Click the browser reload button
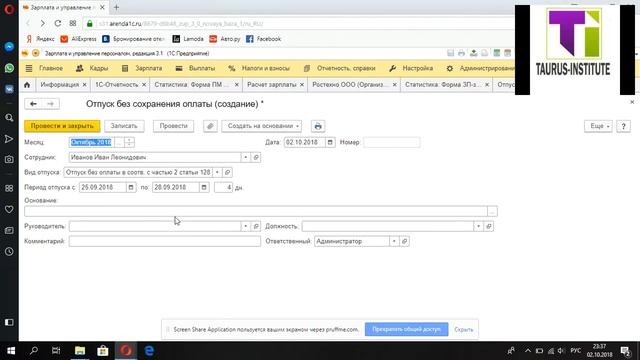Screen dimensions: 640x360 click(58, 24)
